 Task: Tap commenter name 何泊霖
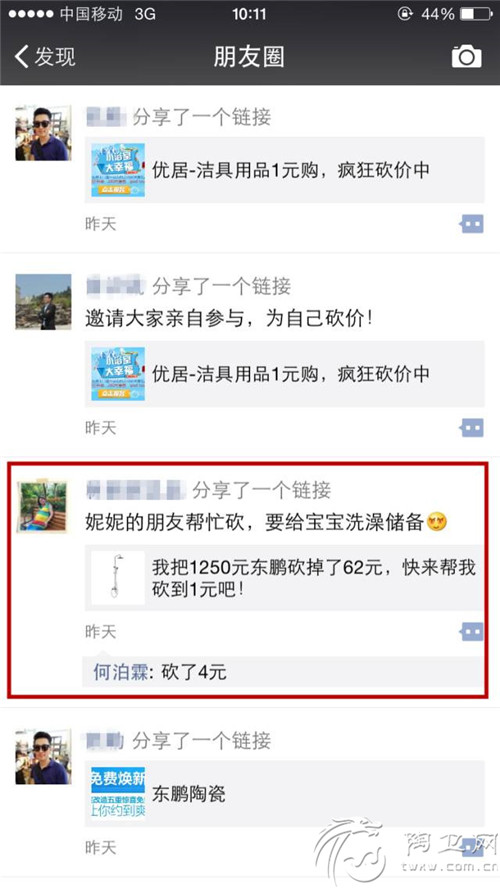[x=121, y=672]
